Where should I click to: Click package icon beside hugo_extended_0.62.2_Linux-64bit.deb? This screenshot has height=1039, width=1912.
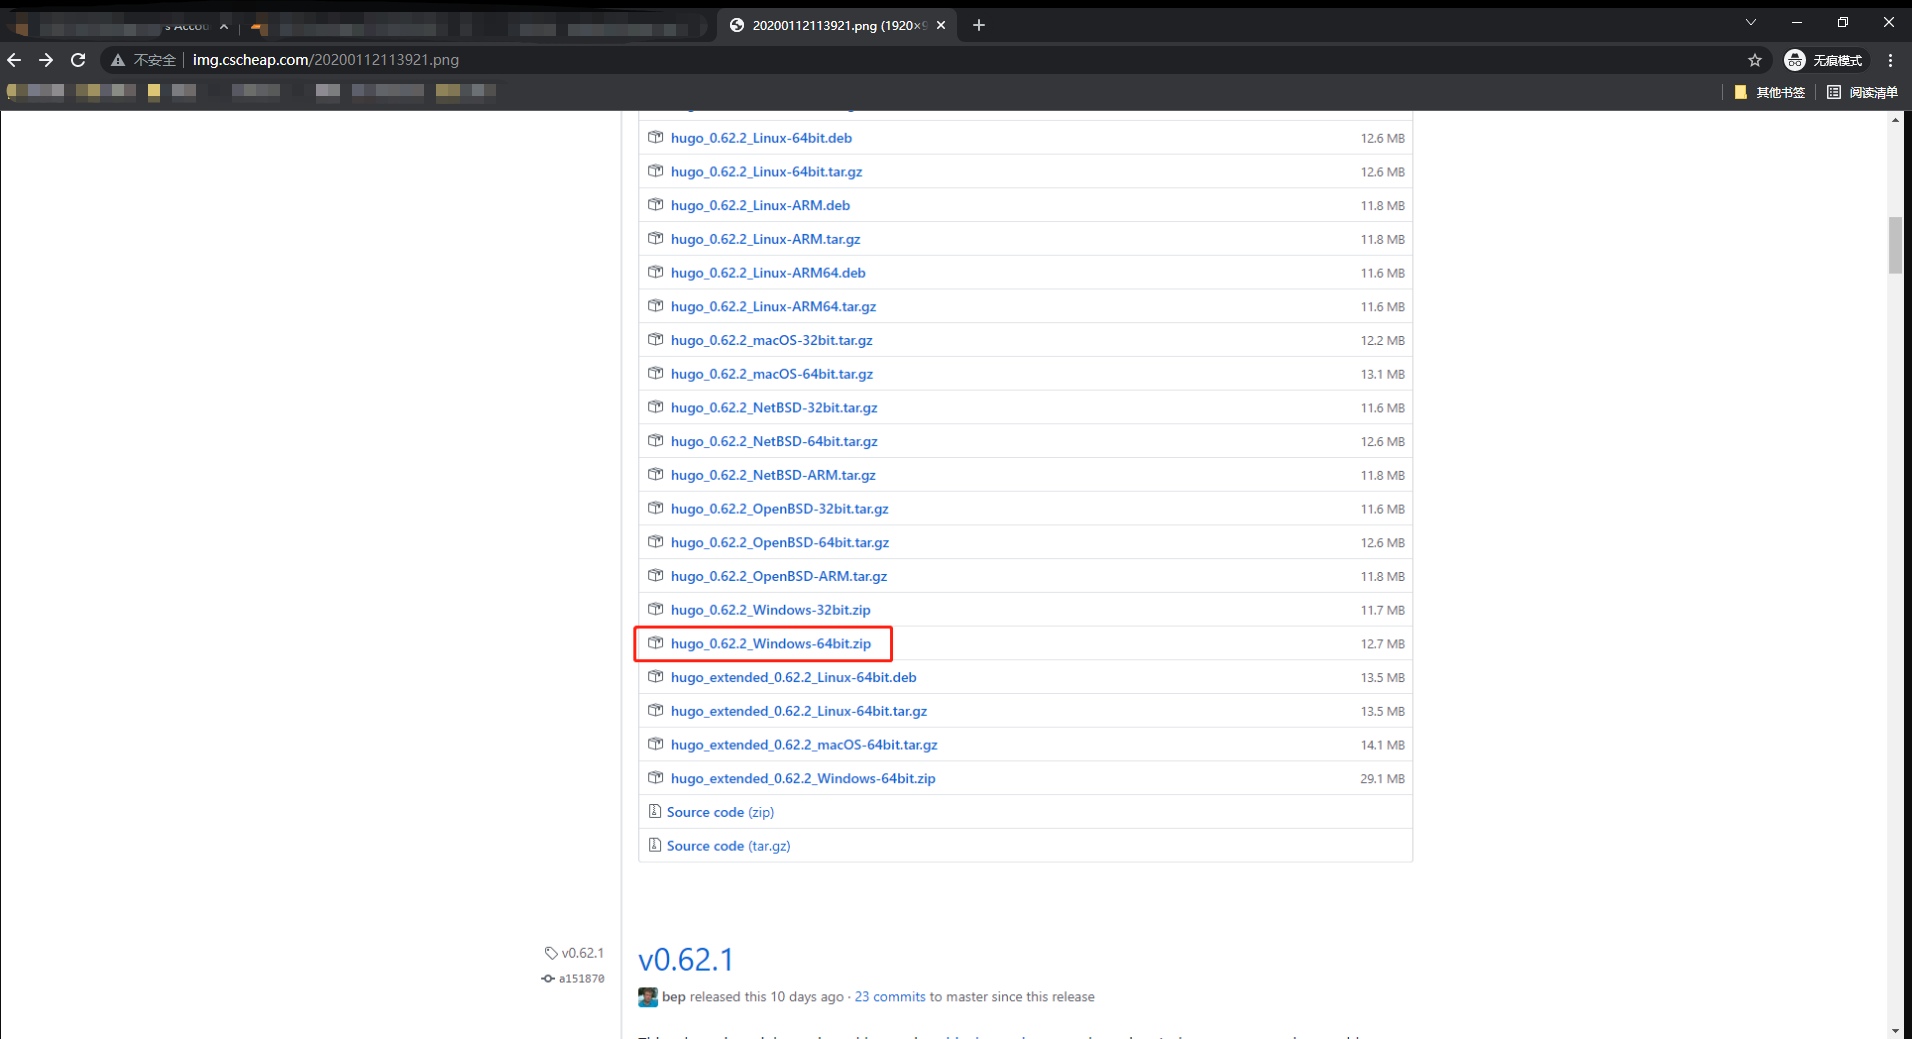(x=656, y=676)
